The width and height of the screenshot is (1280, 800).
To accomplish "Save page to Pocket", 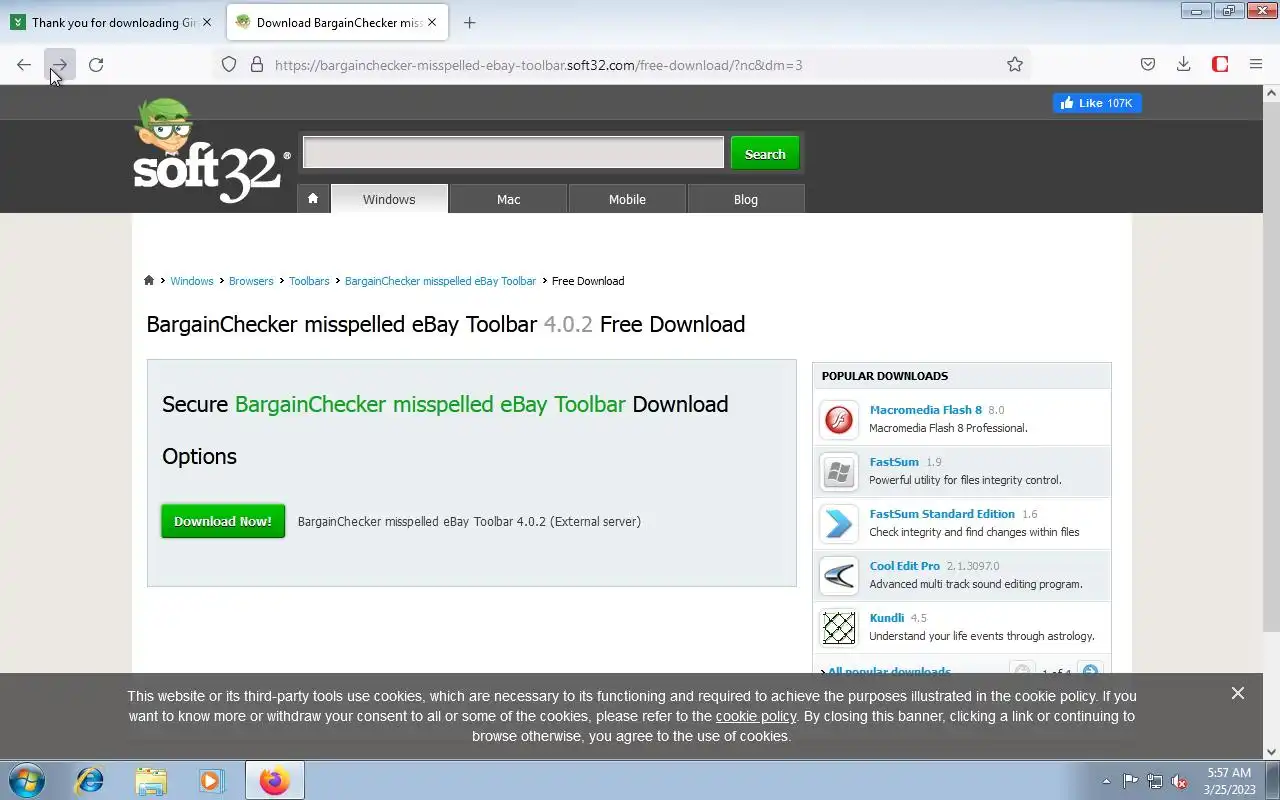I will pos(1148,65).
